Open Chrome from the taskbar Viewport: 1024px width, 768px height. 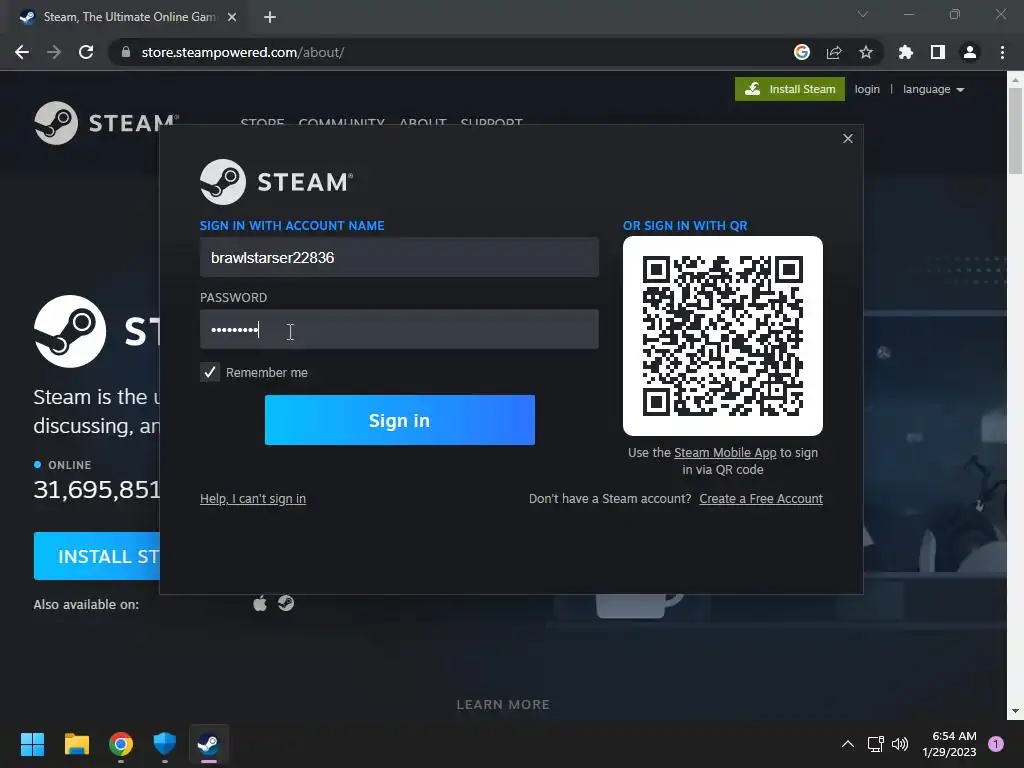121,744
